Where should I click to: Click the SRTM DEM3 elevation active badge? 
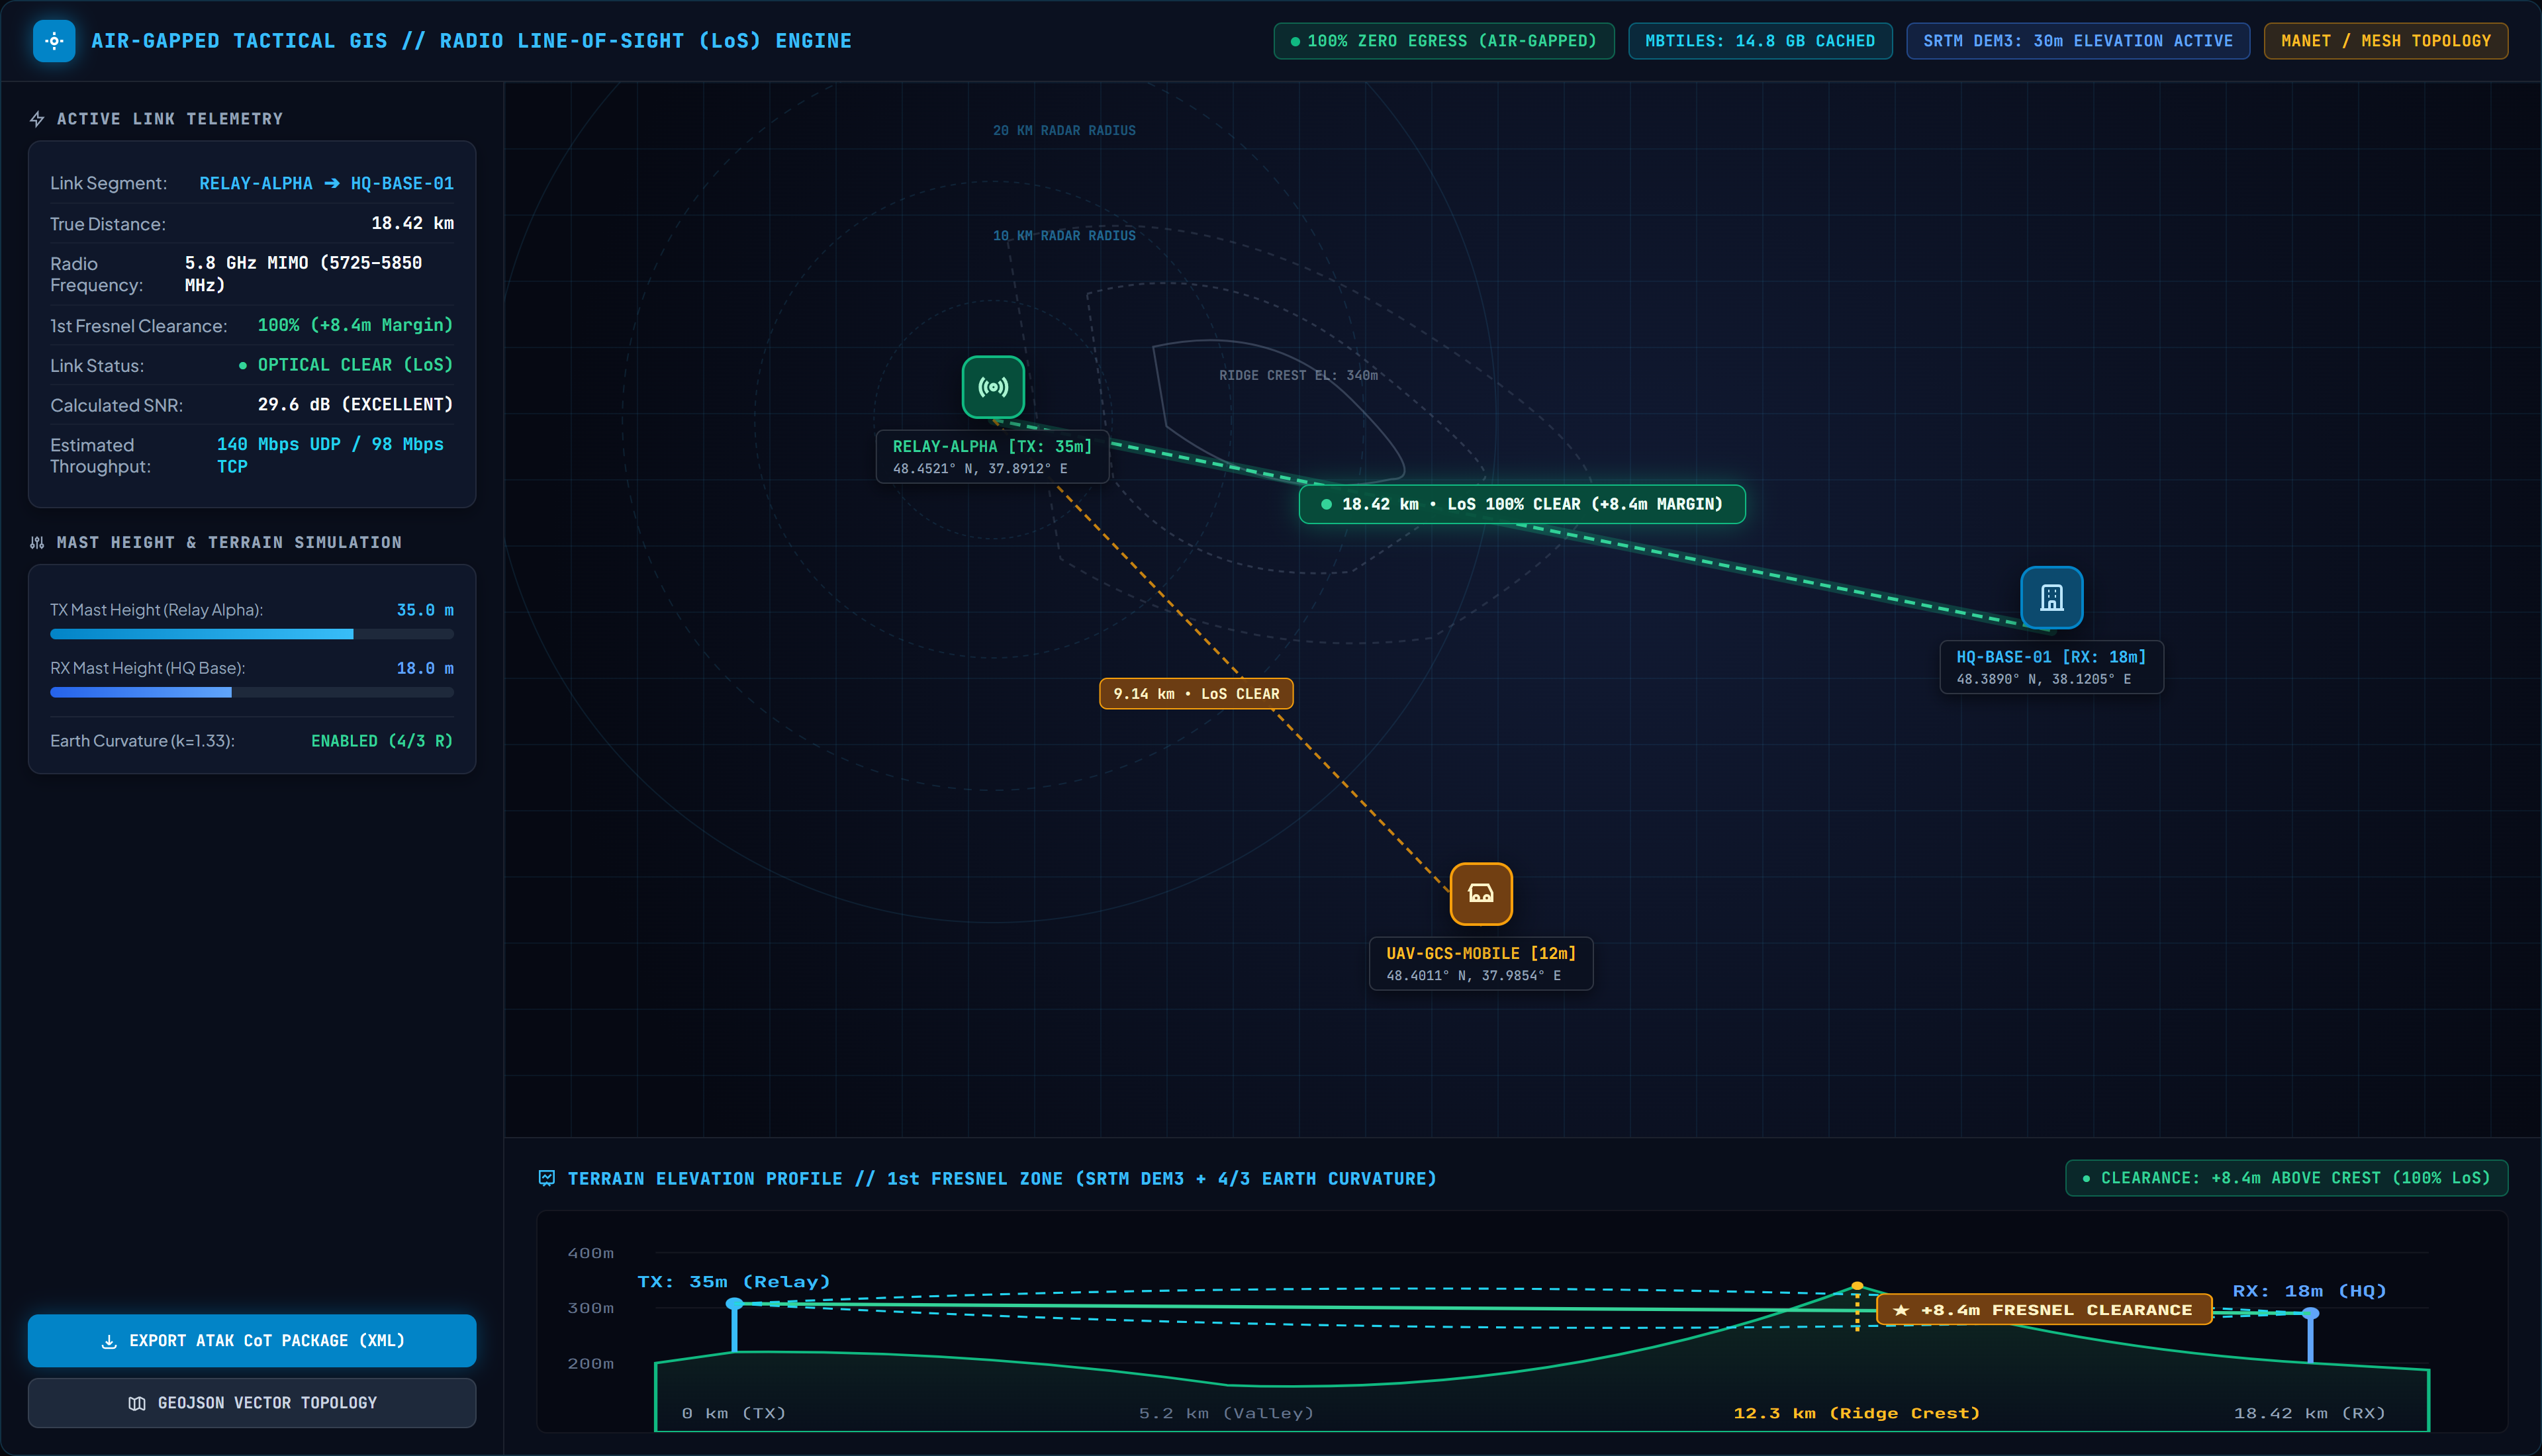tap(2077, 41)
